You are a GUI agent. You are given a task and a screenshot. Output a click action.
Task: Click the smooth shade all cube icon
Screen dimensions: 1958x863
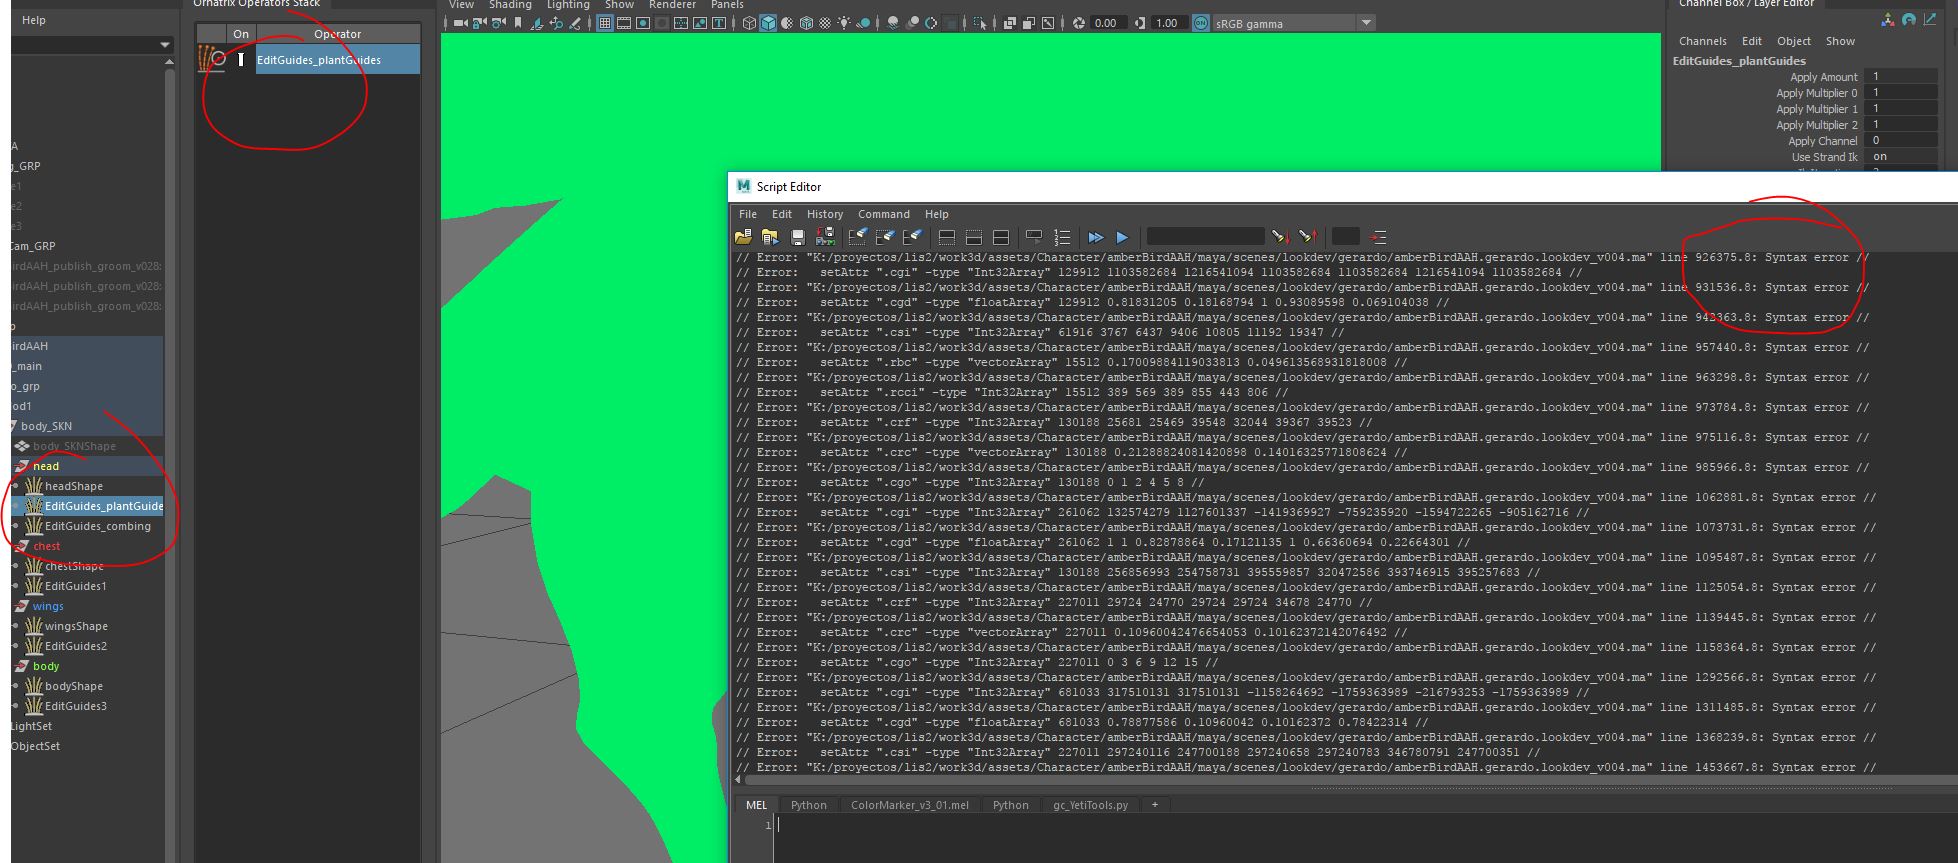click(x=768, y=23)
